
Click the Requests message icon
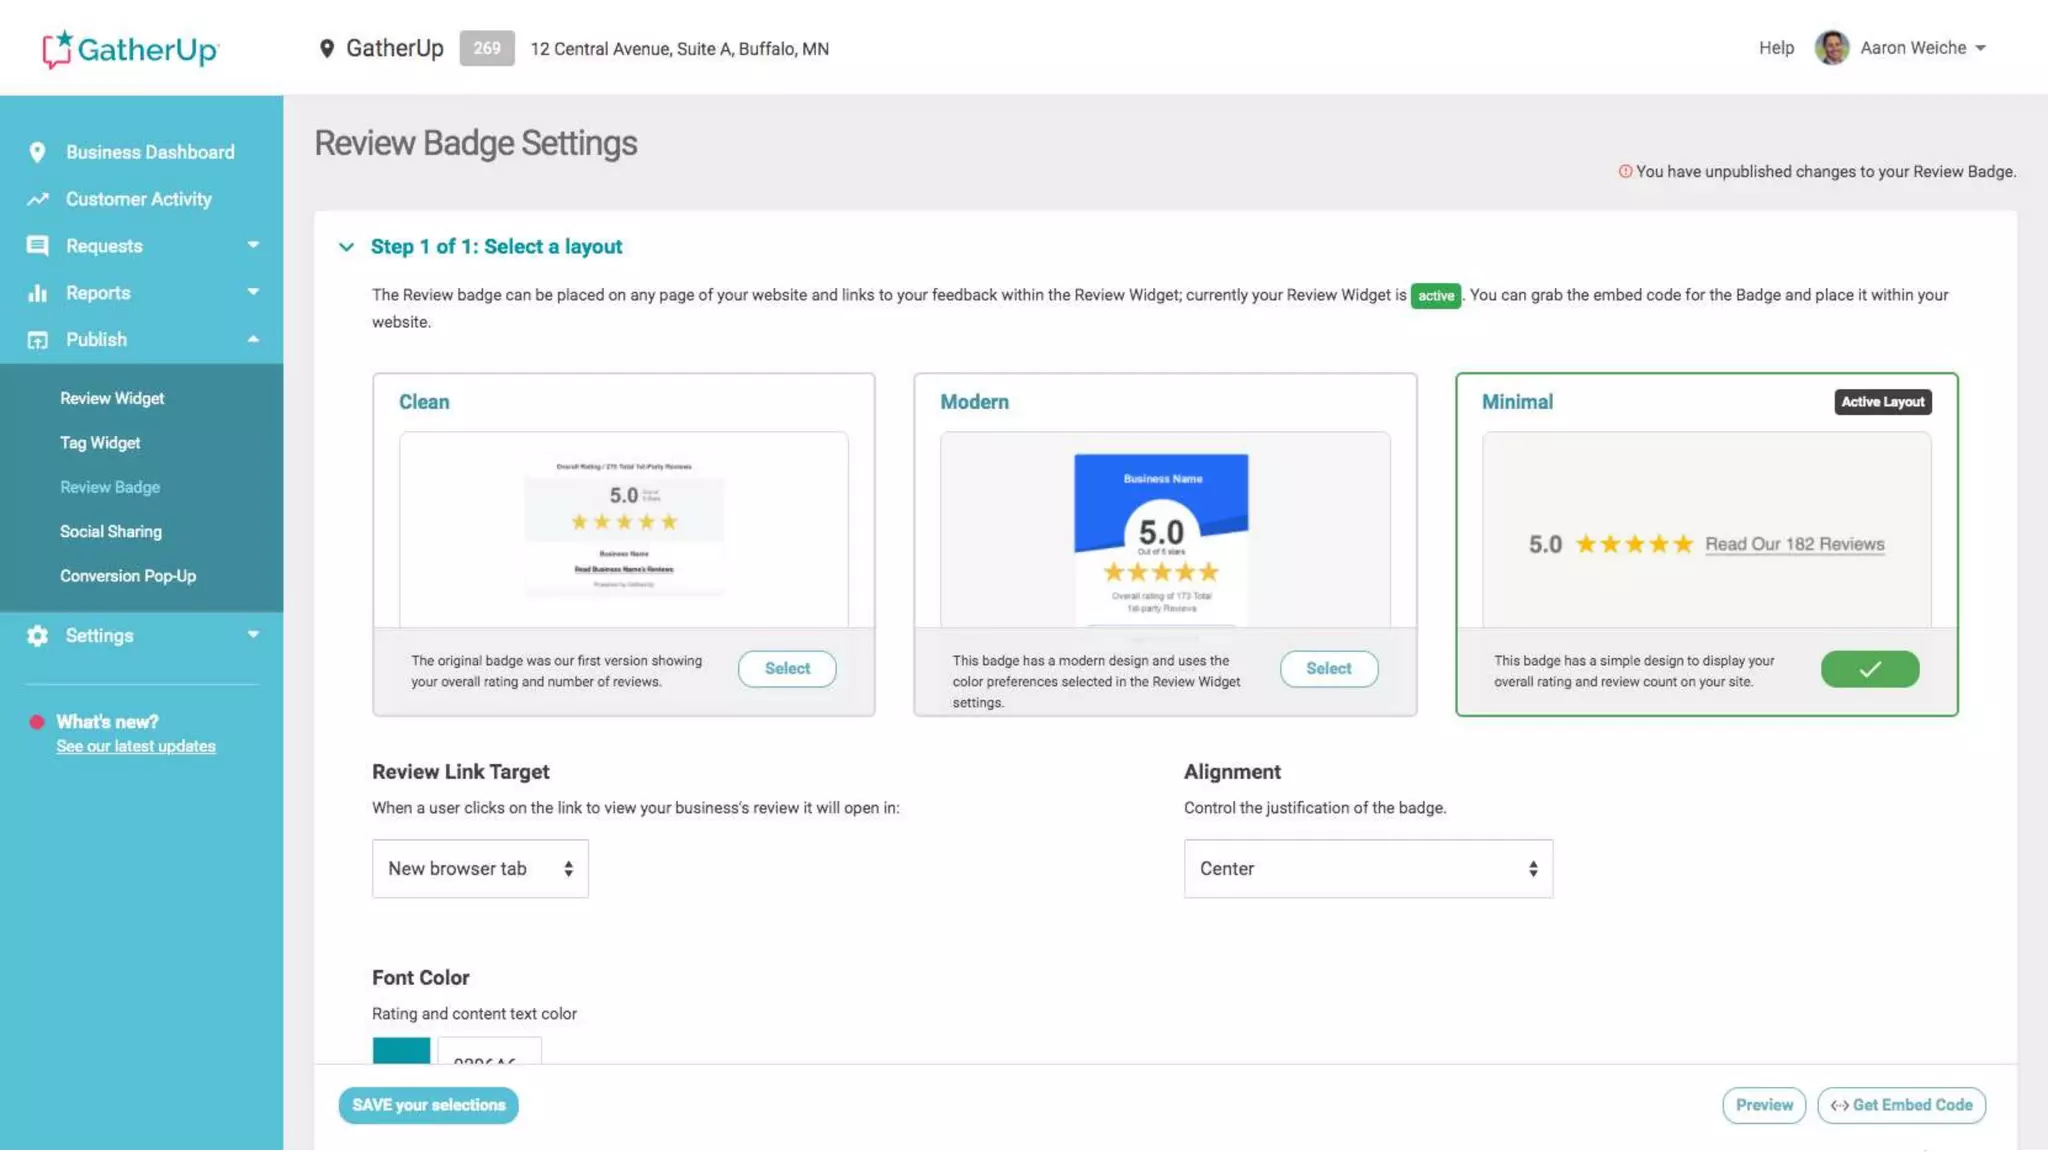[37, 246]
